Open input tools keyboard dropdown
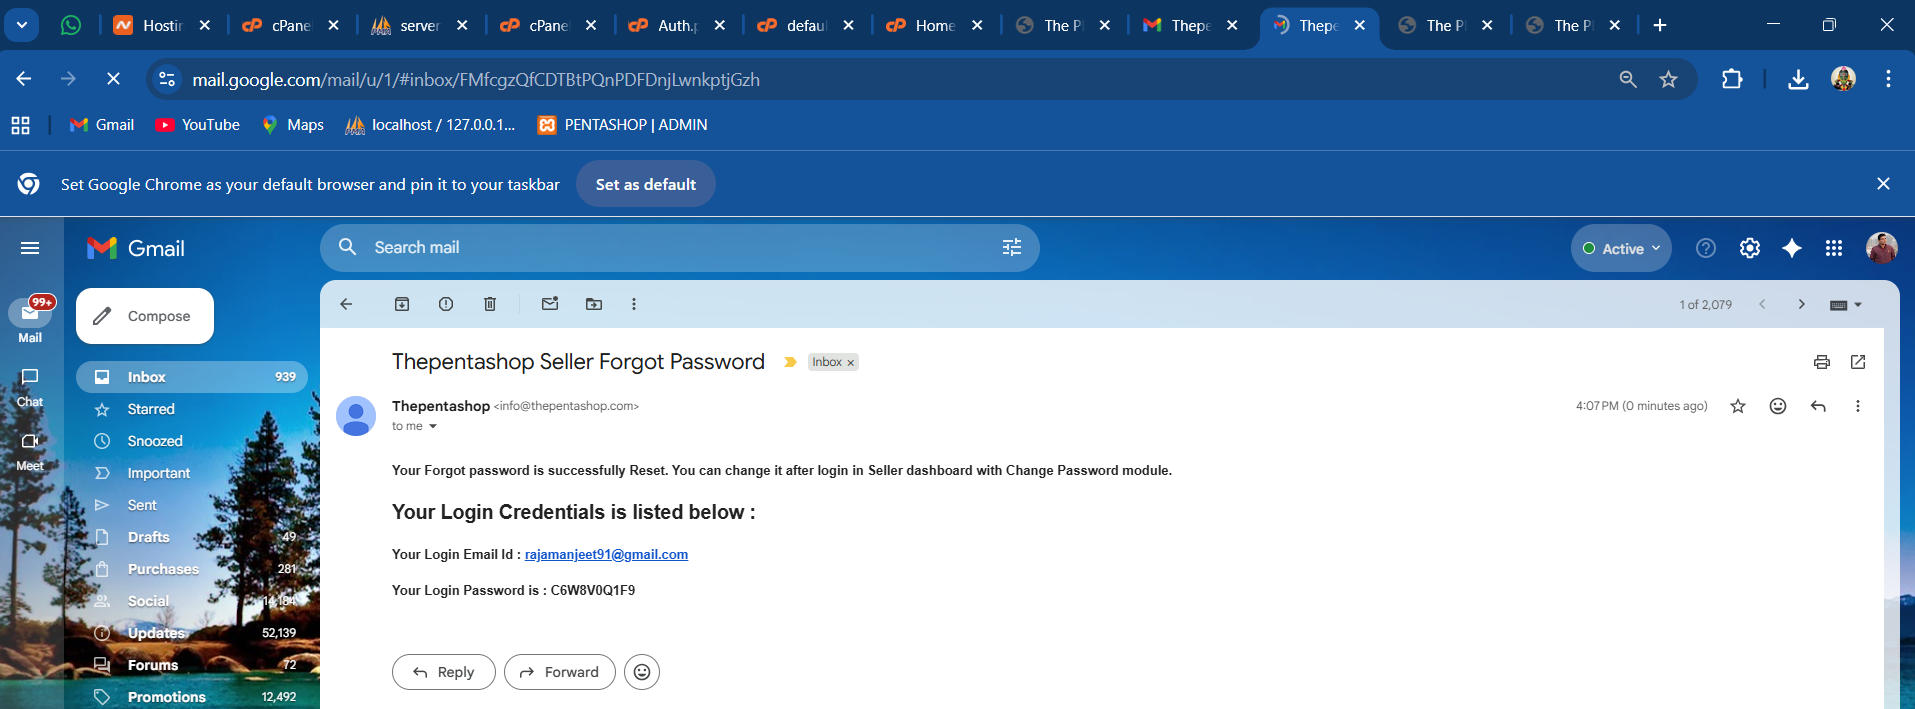Screen dimensions: 1915x709 point(1845,305)
